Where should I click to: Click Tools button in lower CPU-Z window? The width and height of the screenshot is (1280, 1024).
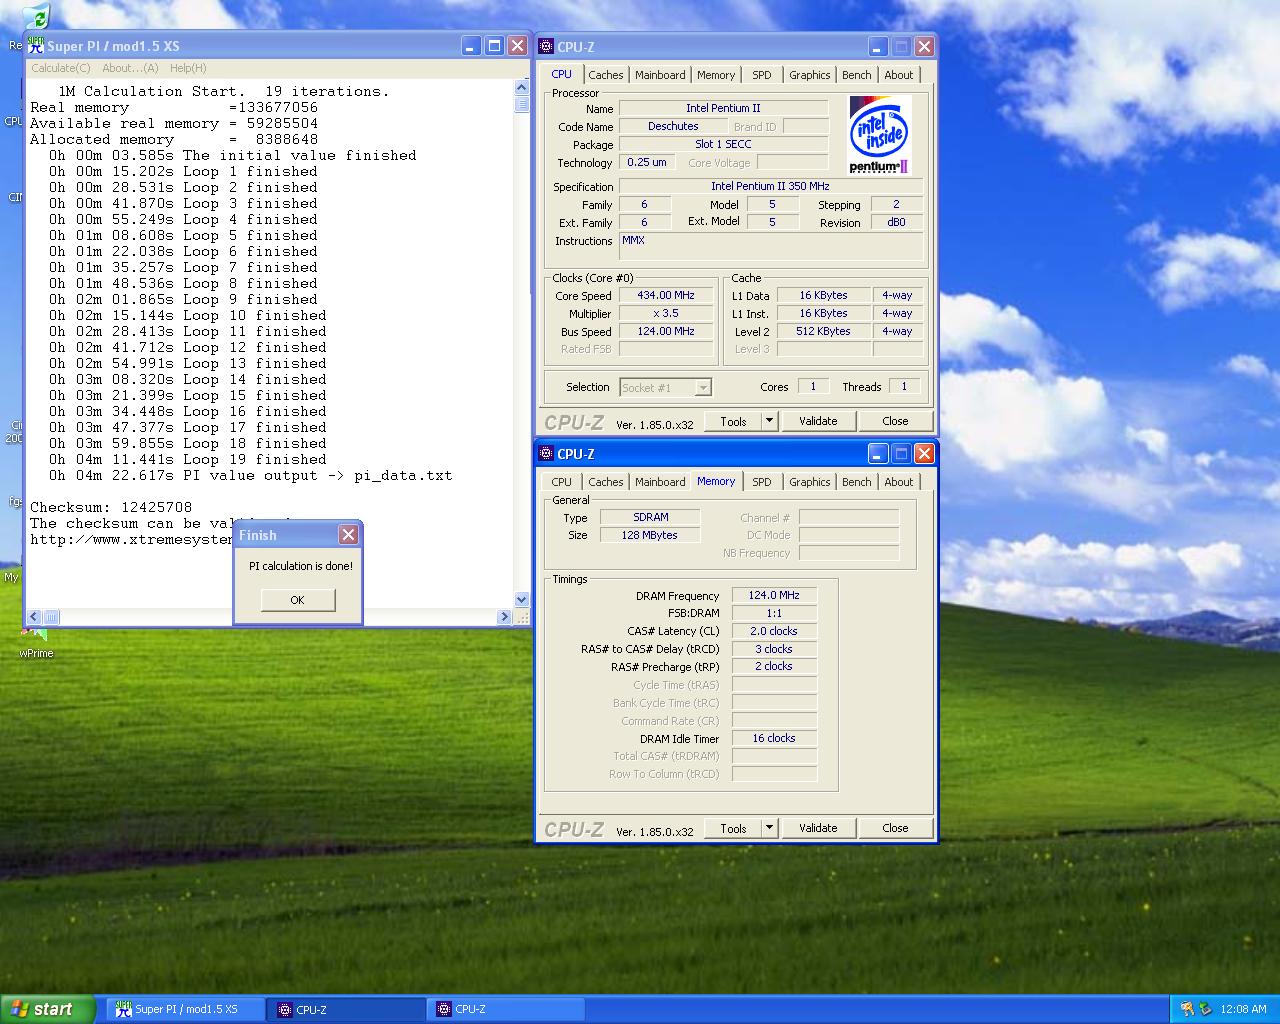coord(733,828)
